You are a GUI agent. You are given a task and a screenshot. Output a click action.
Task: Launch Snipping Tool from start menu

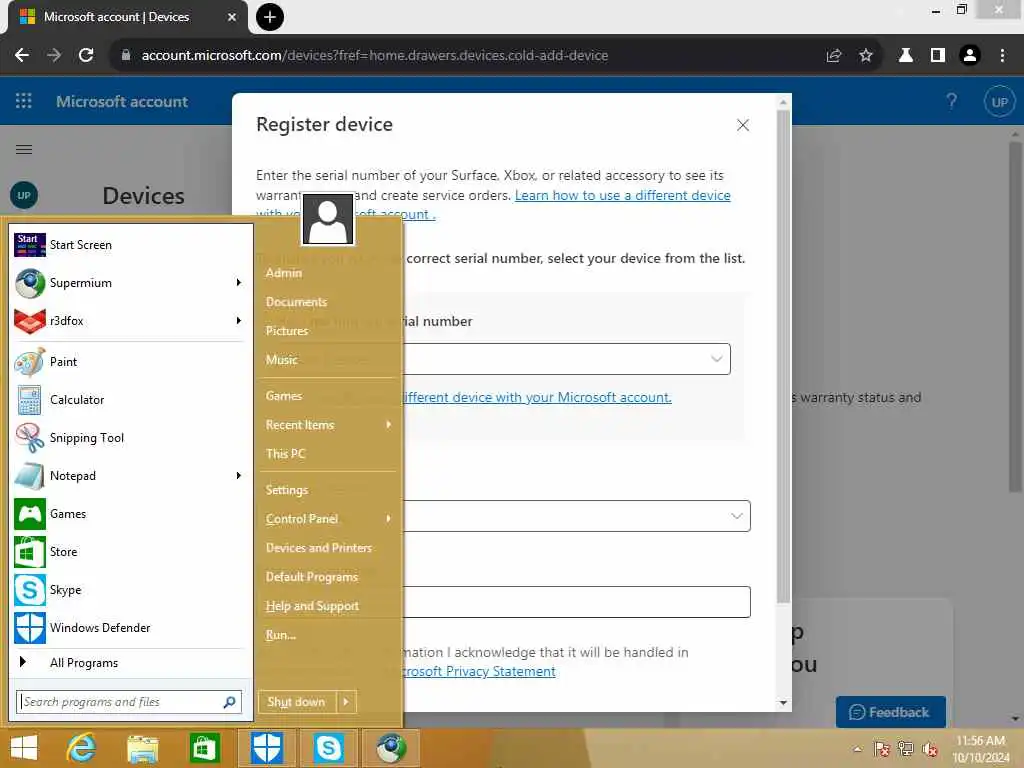pos(129,438)
